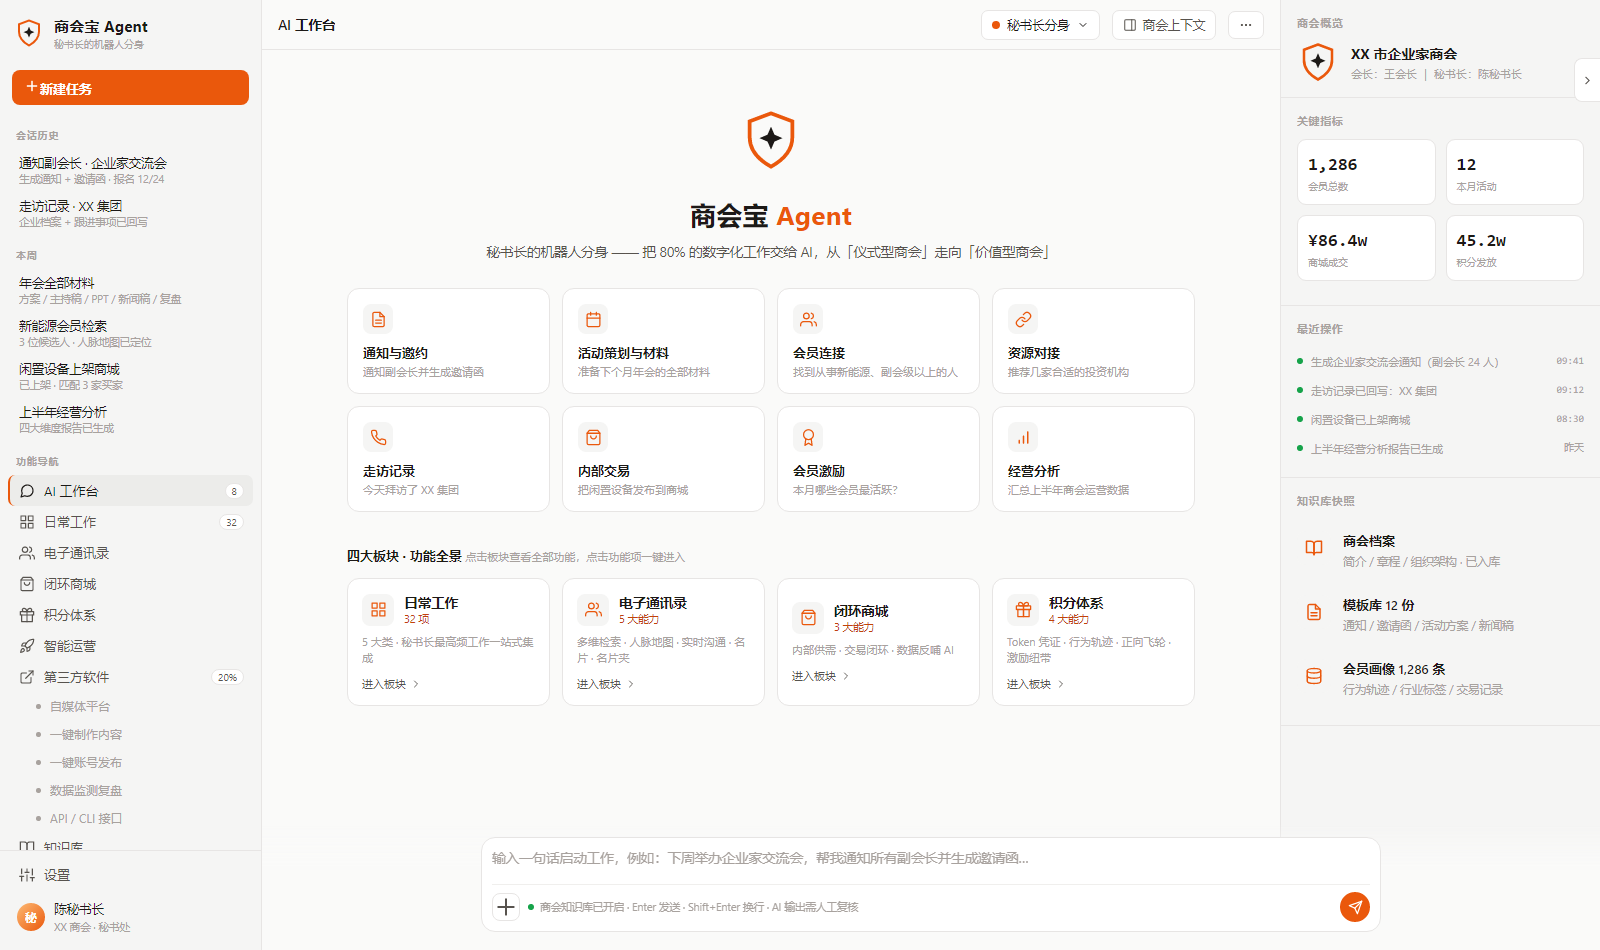Click the 走访记录 phone icon
1600x950 pixels.
point(378,438)
